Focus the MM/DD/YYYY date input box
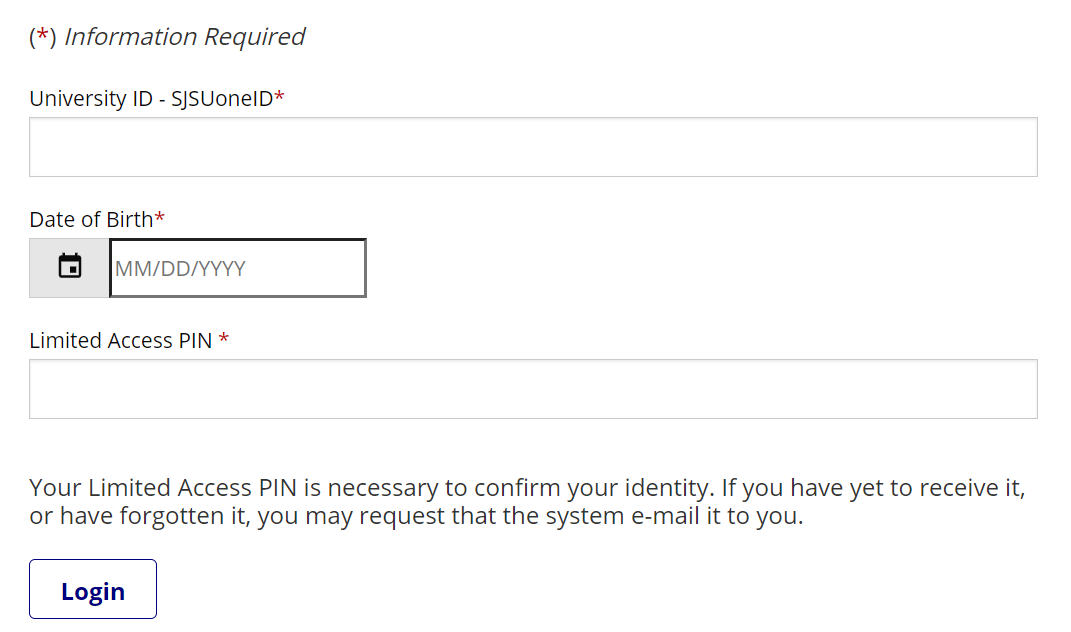Viewport: 1071px width, 632px height. (x=237, y=268)
